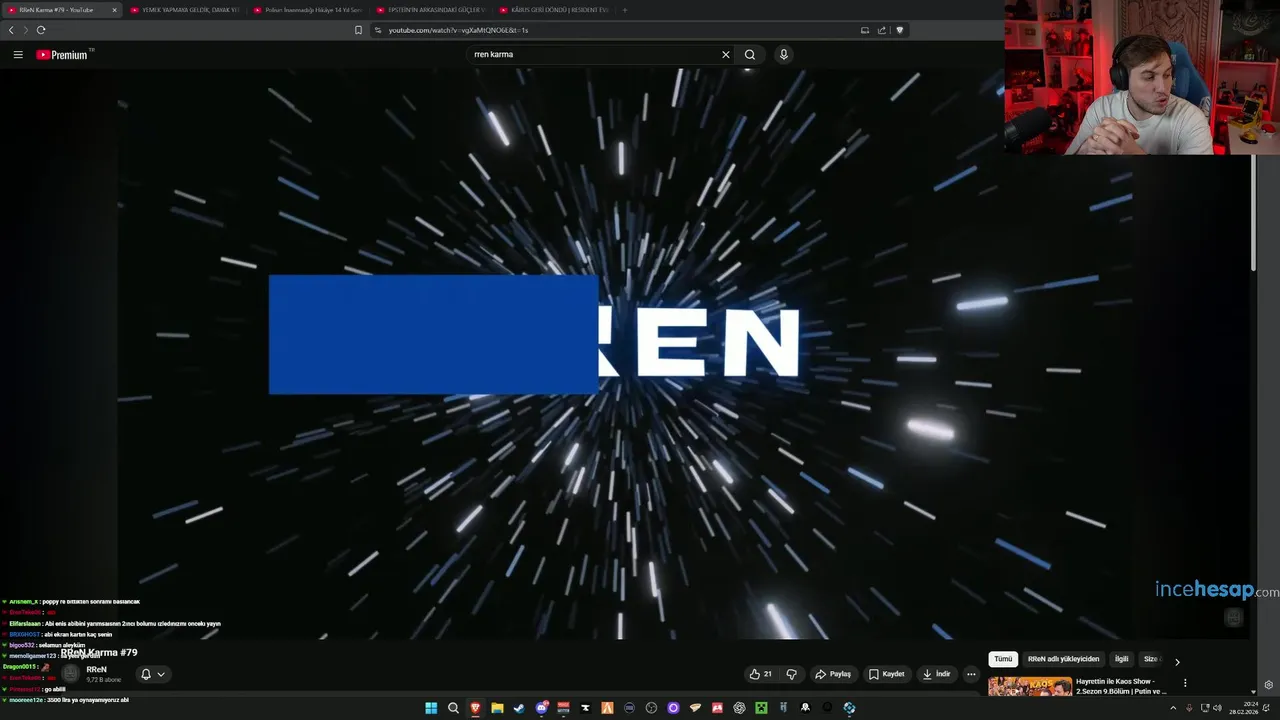Image resolution: width=1280 pixels, height=720 pixels.
Task: Switch to the 'Polisin İnanmadığı Hikâye' tab
Action: pyautogui.click(x=307, y=10)
